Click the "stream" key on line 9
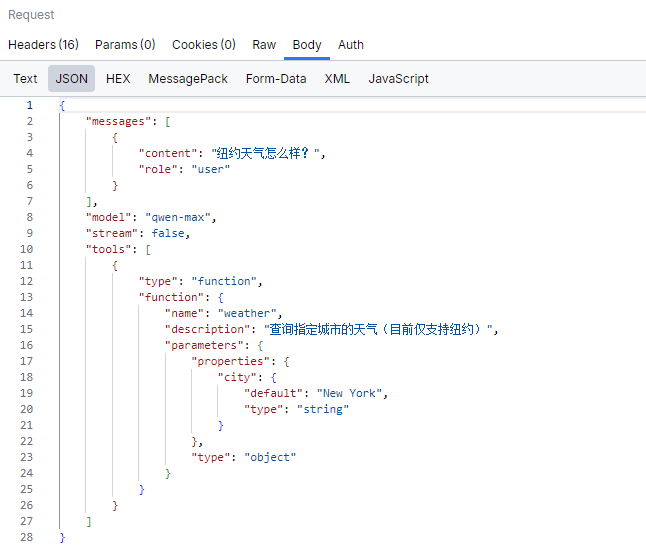The width and height of the screenshot is (646, 553). (112, 233)
